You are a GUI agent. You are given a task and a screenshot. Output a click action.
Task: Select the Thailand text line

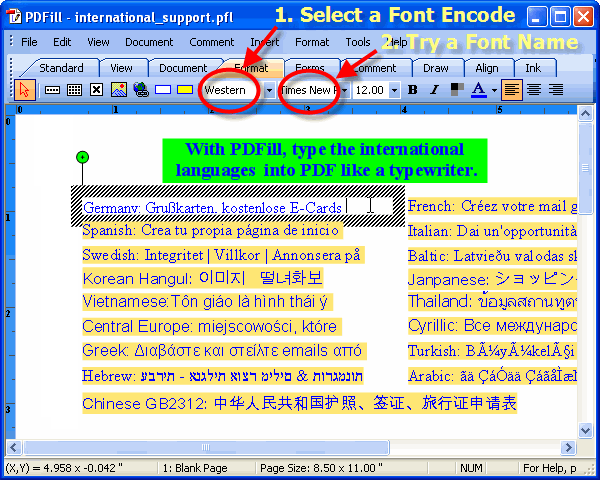coord(492,302)
